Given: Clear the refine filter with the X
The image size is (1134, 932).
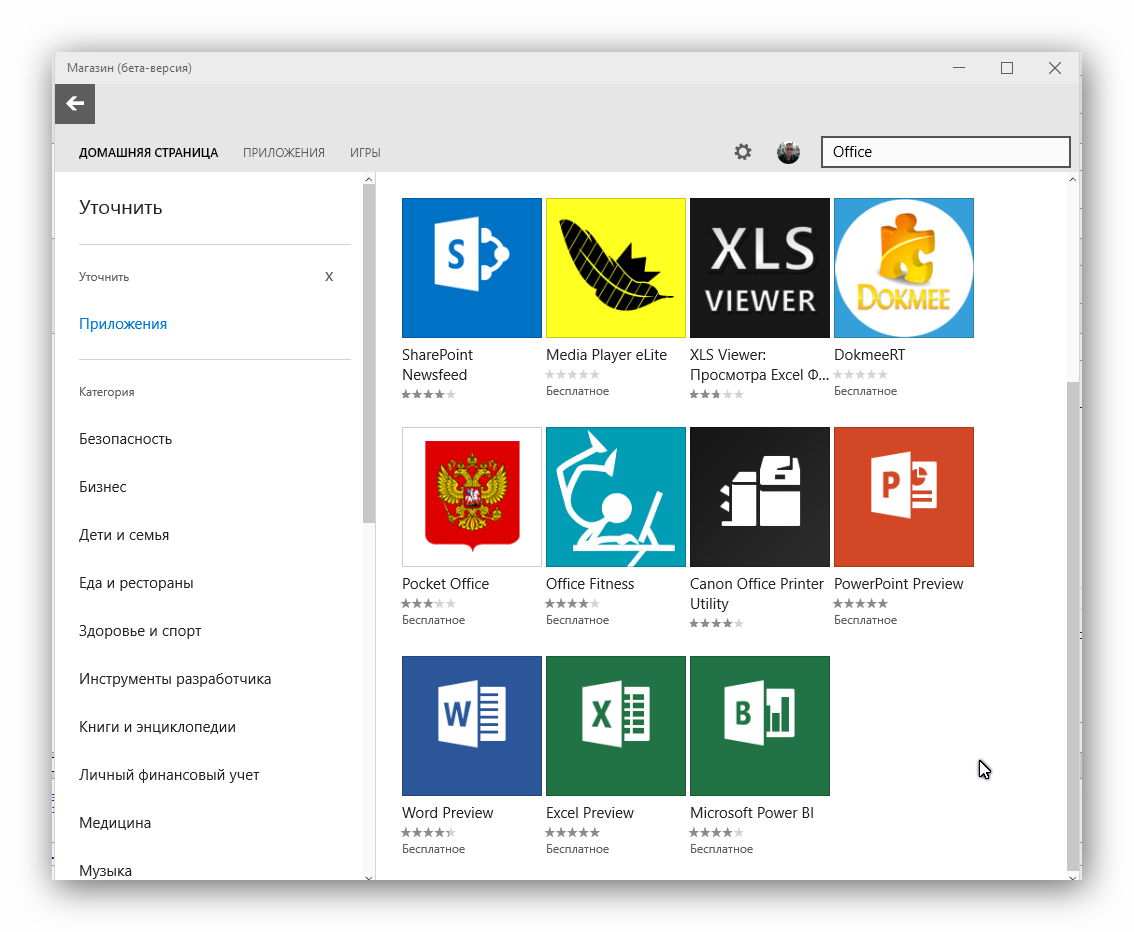Looking at the screenshot, I should tap(329, 277).
